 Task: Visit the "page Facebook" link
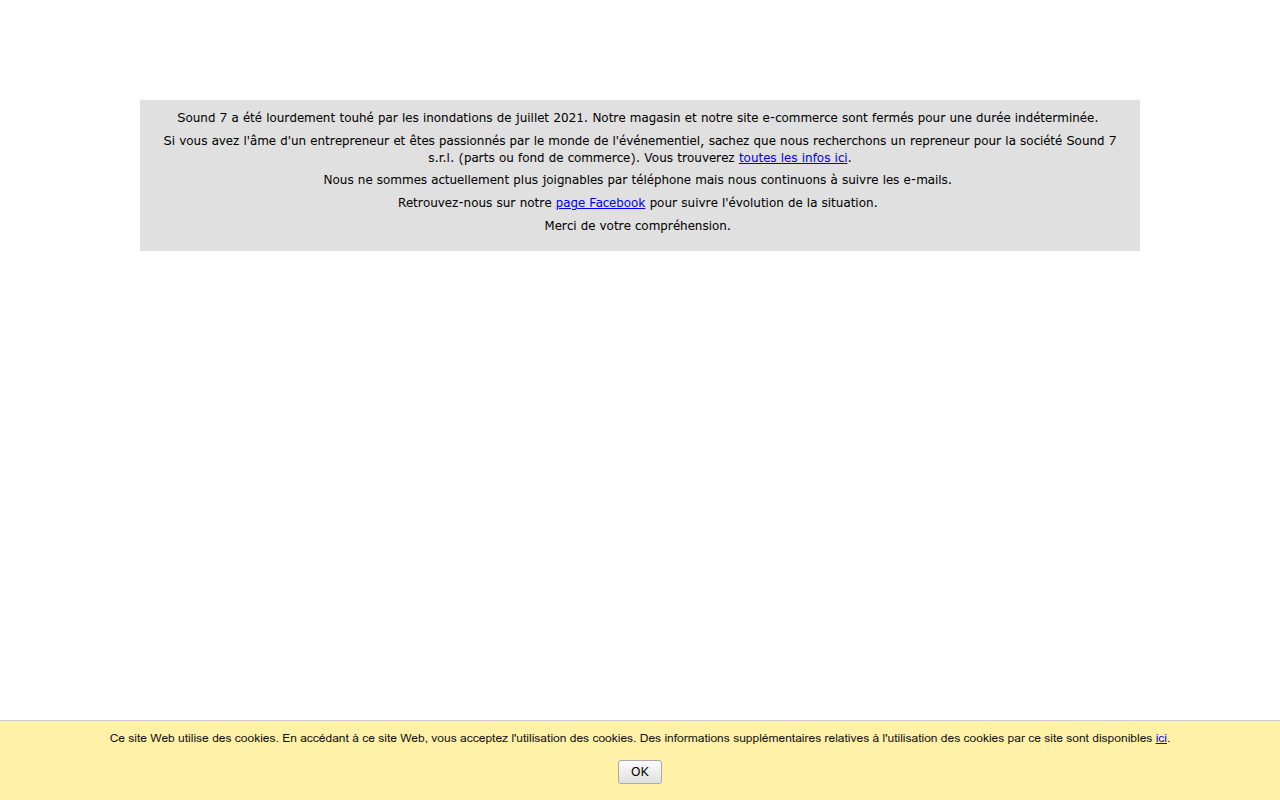point(600,203)
